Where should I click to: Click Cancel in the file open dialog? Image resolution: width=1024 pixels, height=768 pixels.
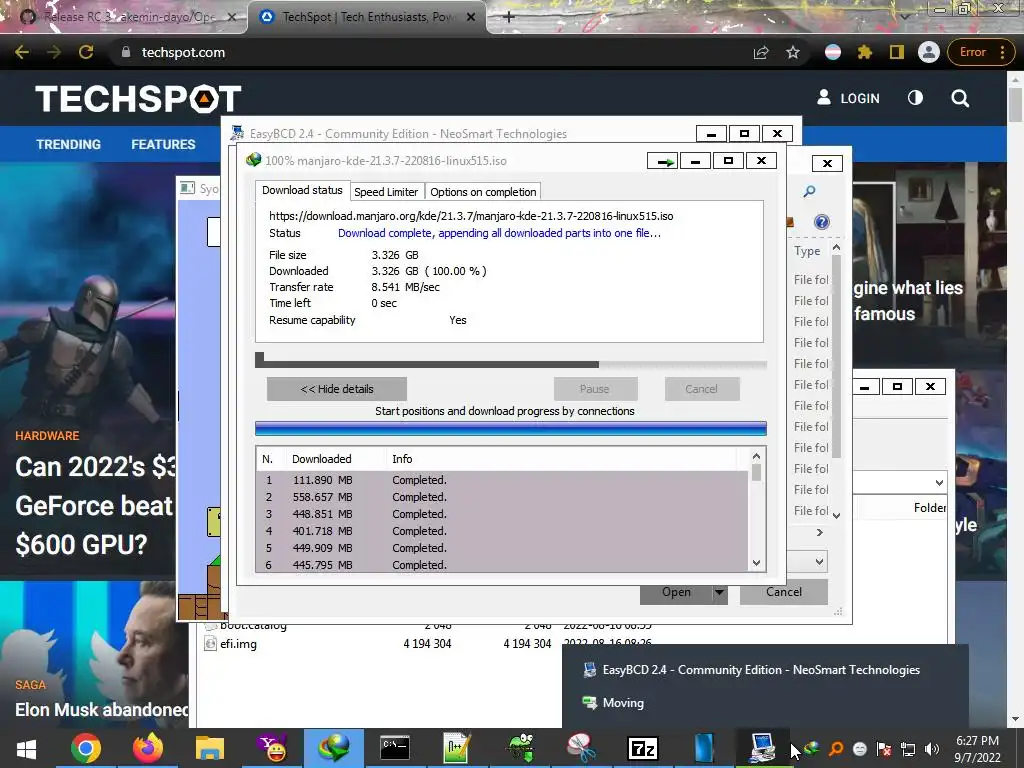(784, 592)
